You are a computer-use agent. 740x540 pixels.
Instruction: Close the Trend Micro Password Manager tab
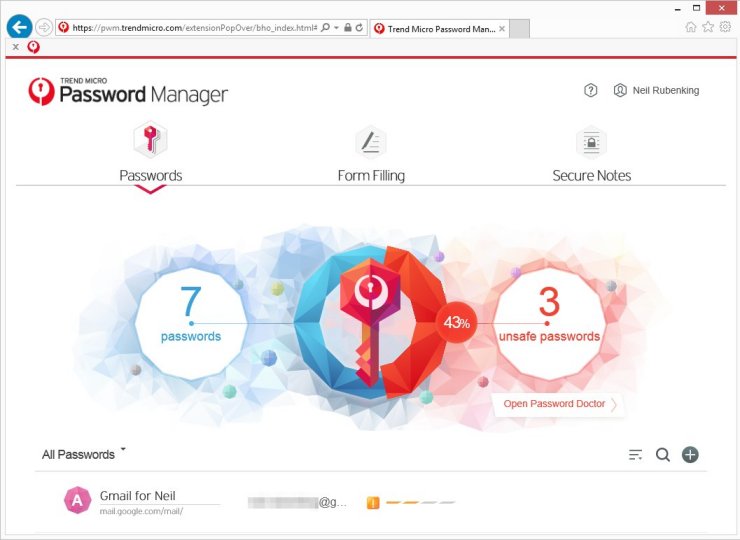coord(502,29)
